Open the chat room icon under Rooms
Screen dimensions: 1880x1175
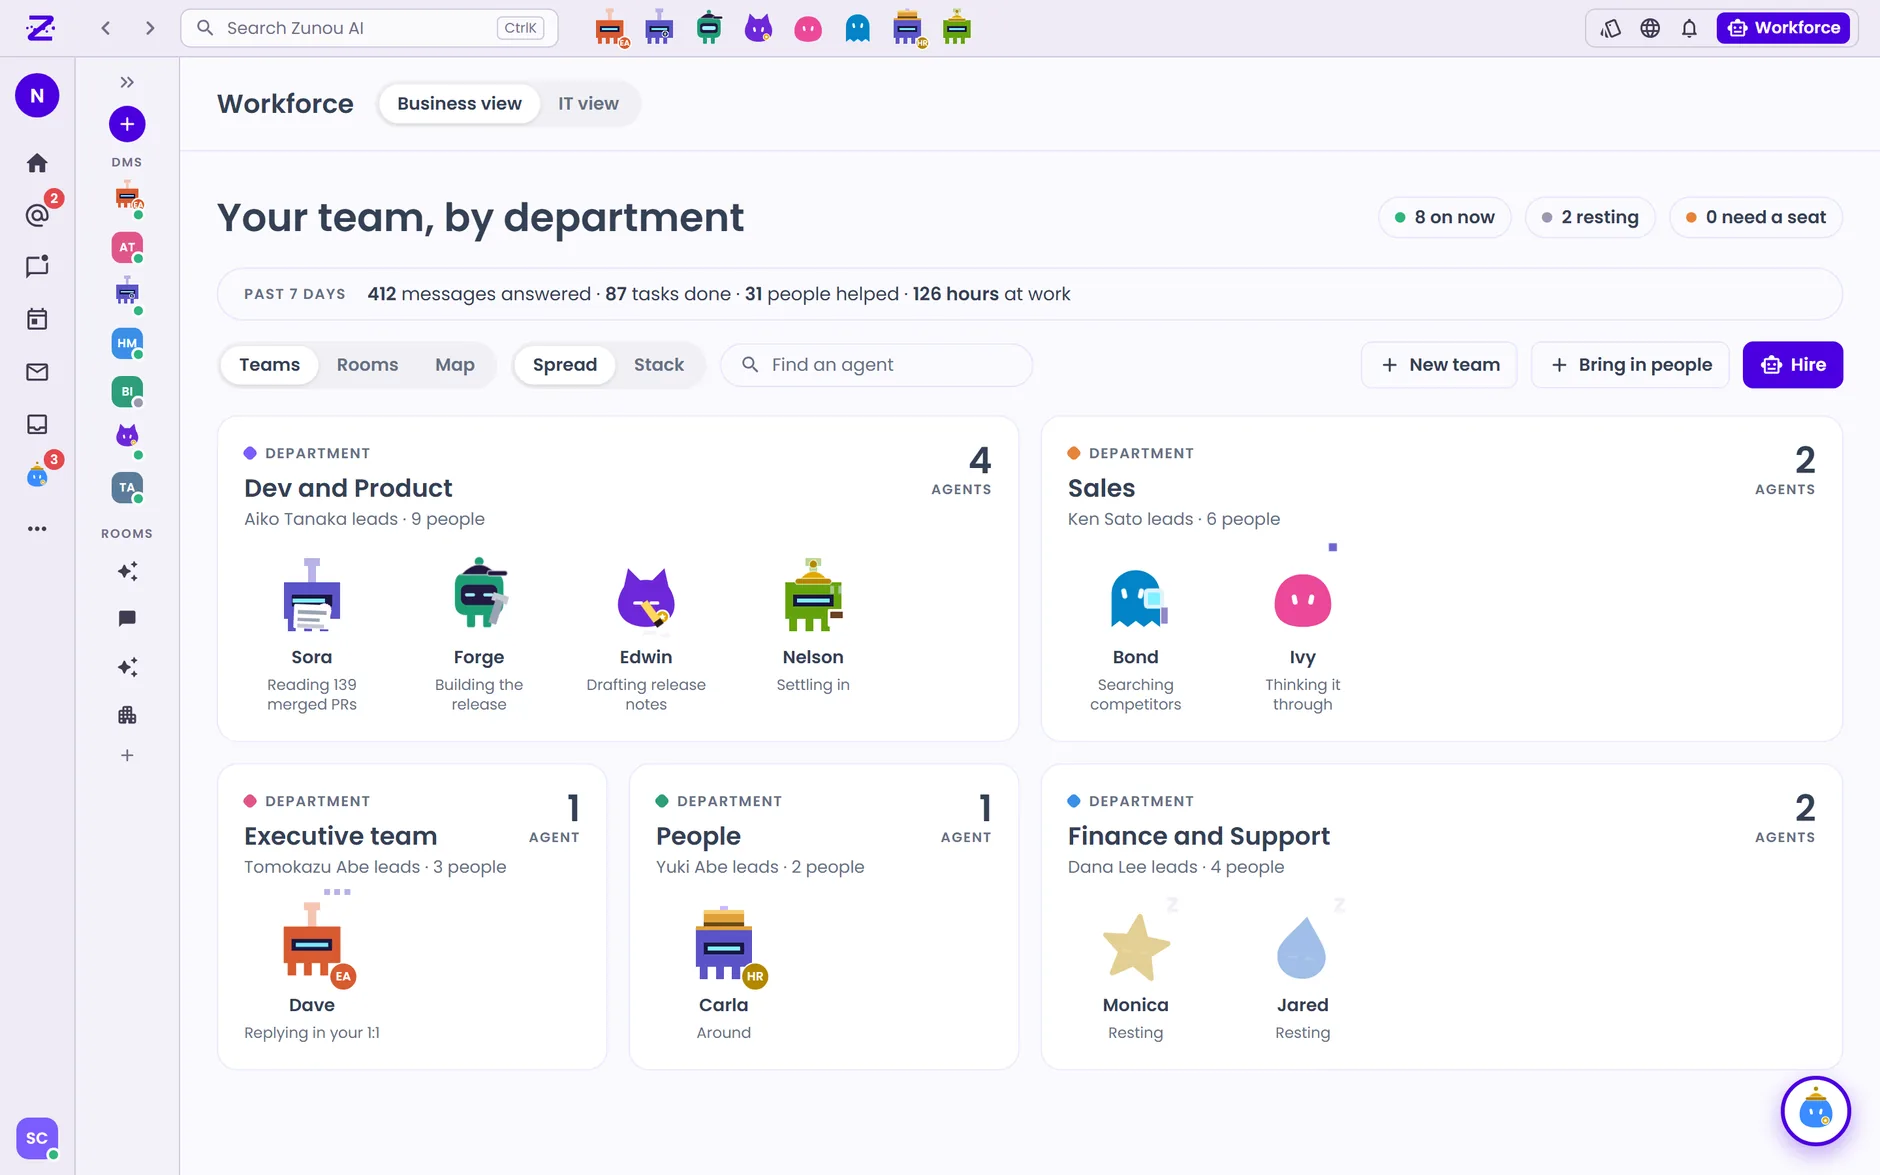127,619
